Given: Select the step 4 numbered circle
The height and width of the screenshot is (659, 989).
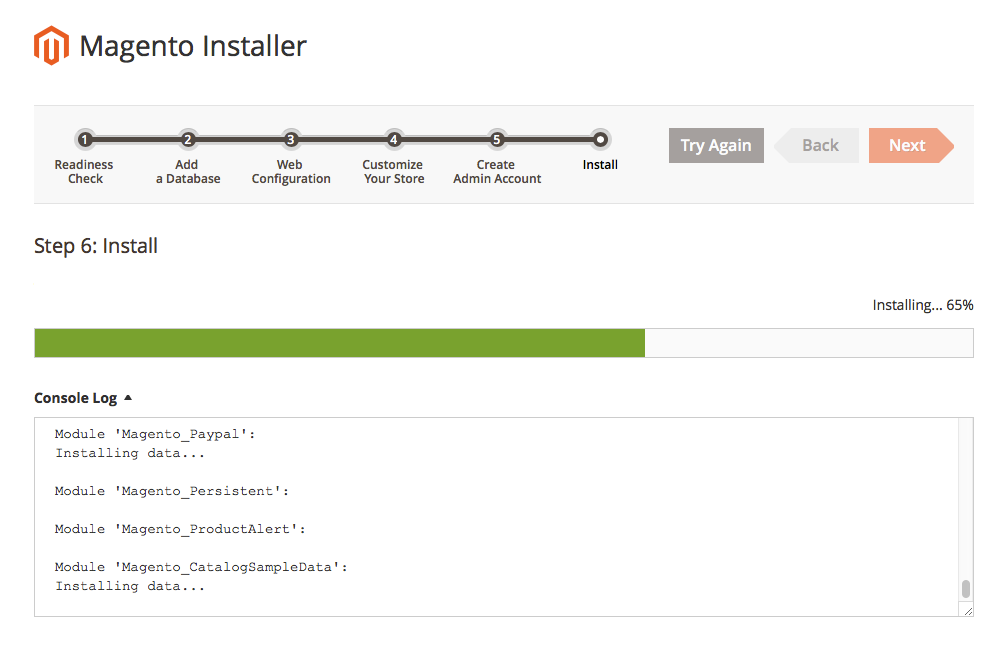Looking at the screenshot, I should pos(394,140).
